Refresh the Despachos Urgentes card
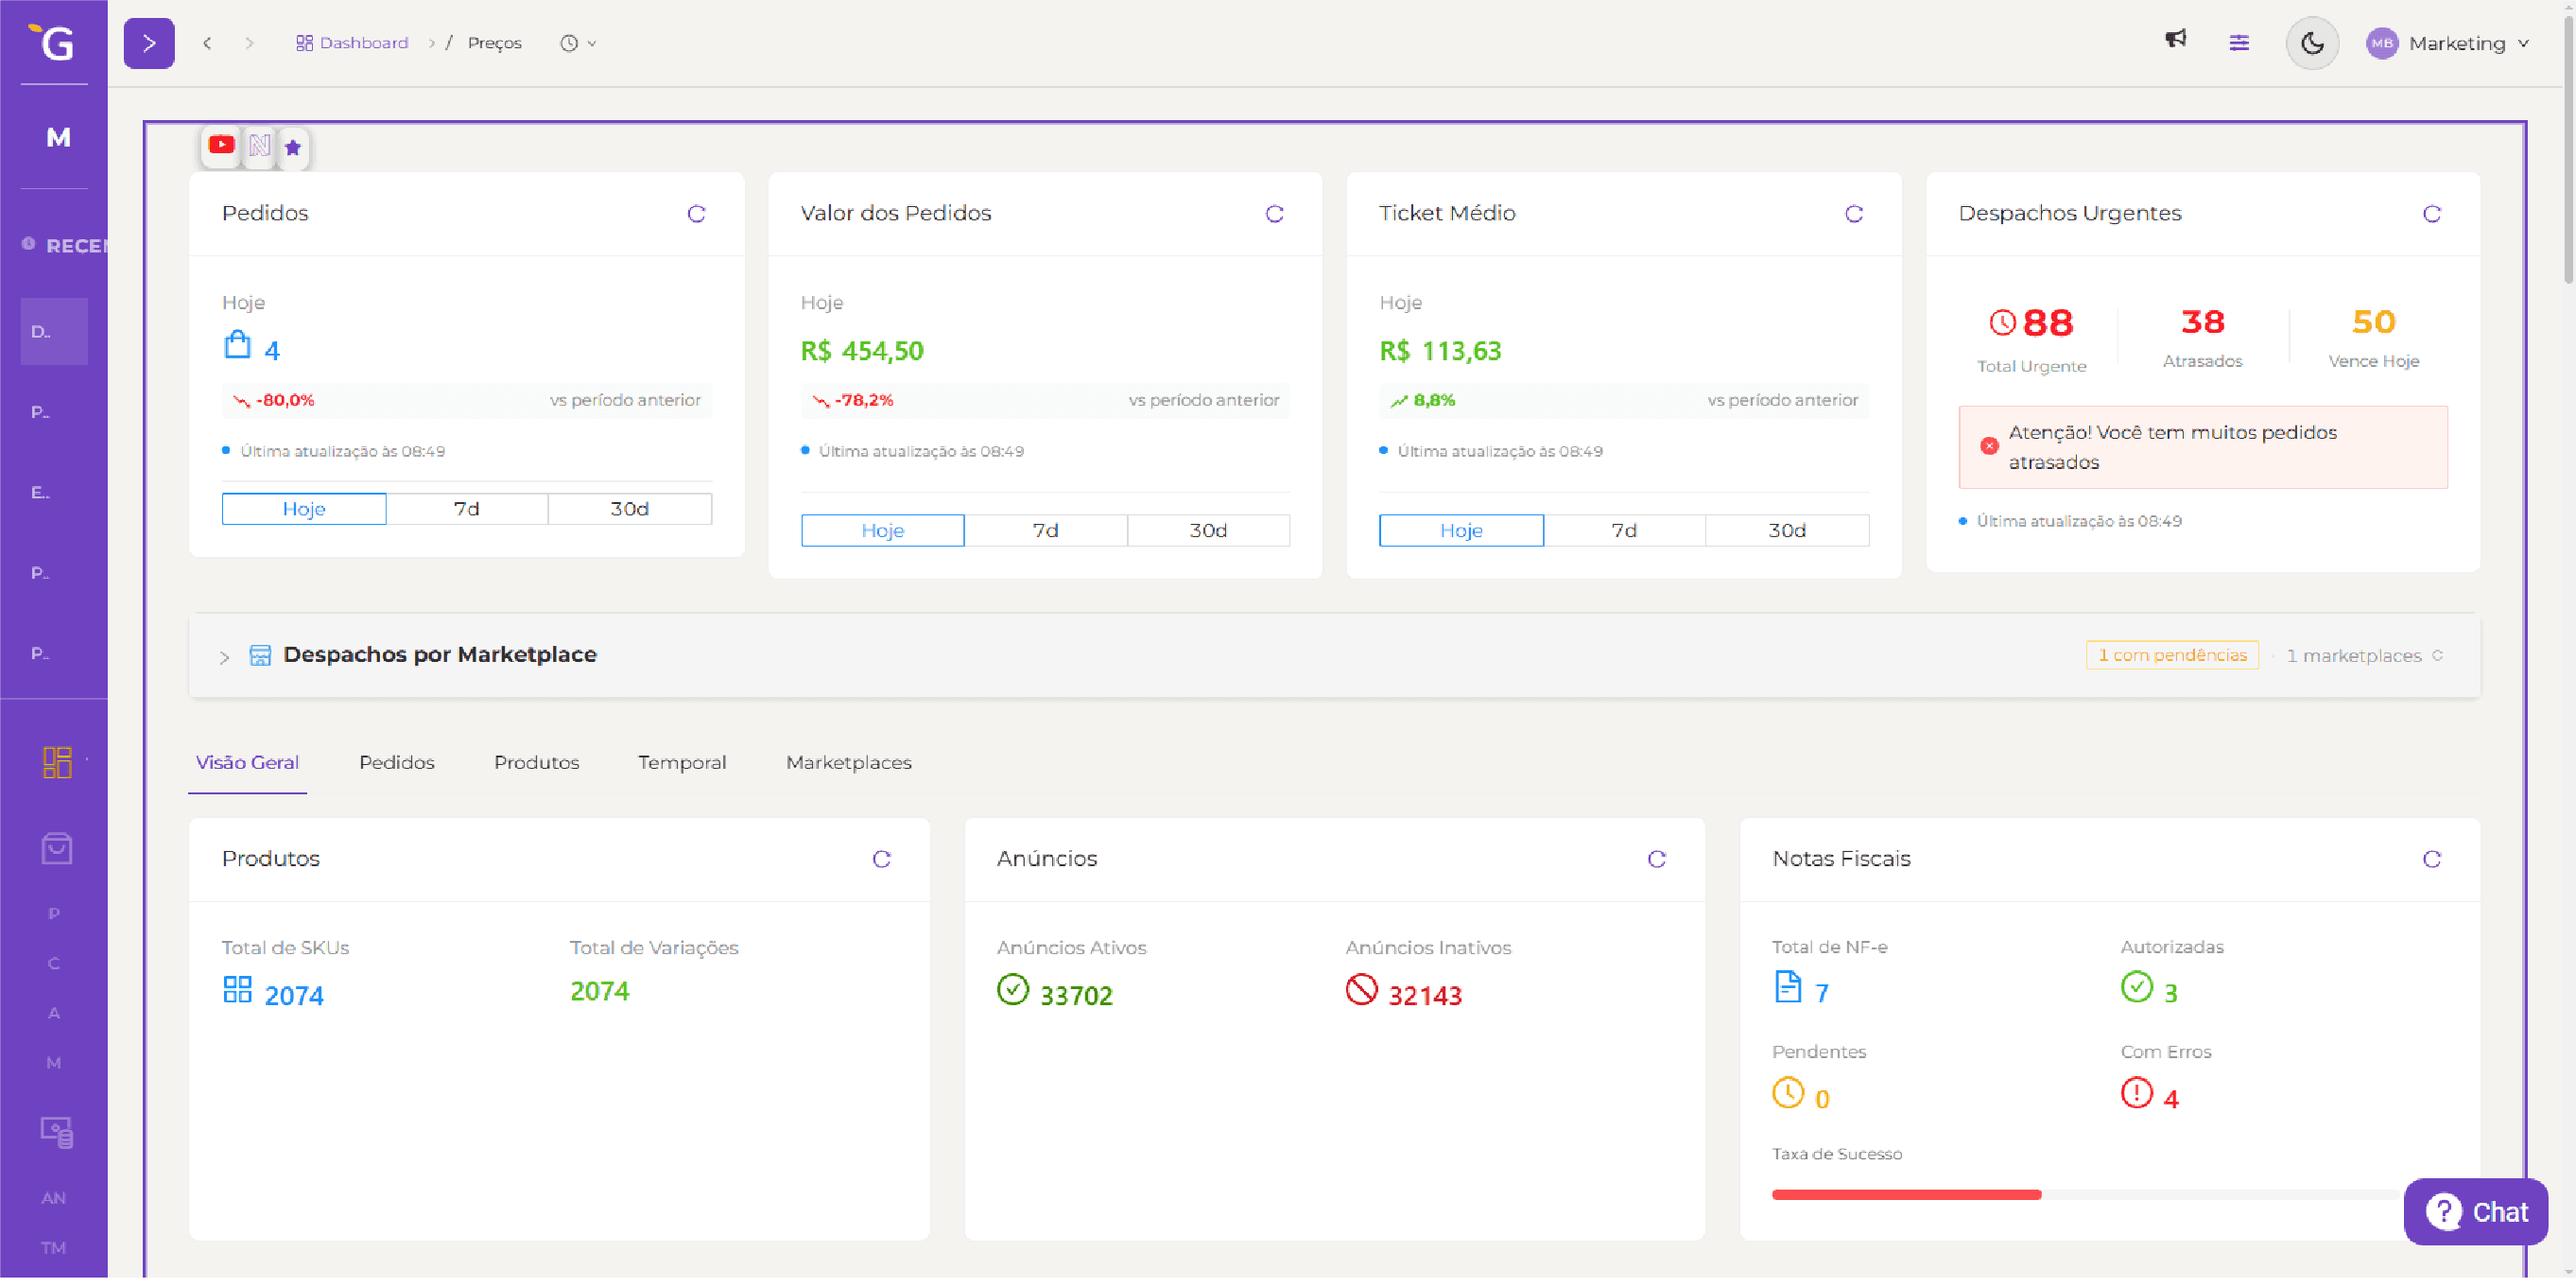 (2432, 213)
